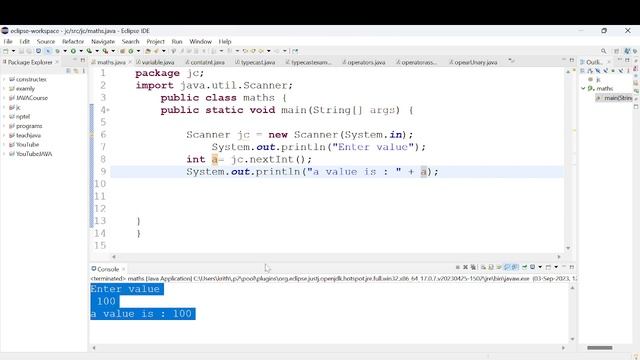Minimize the Console view panel
The image size is (640, 360).
pos(564,267)
